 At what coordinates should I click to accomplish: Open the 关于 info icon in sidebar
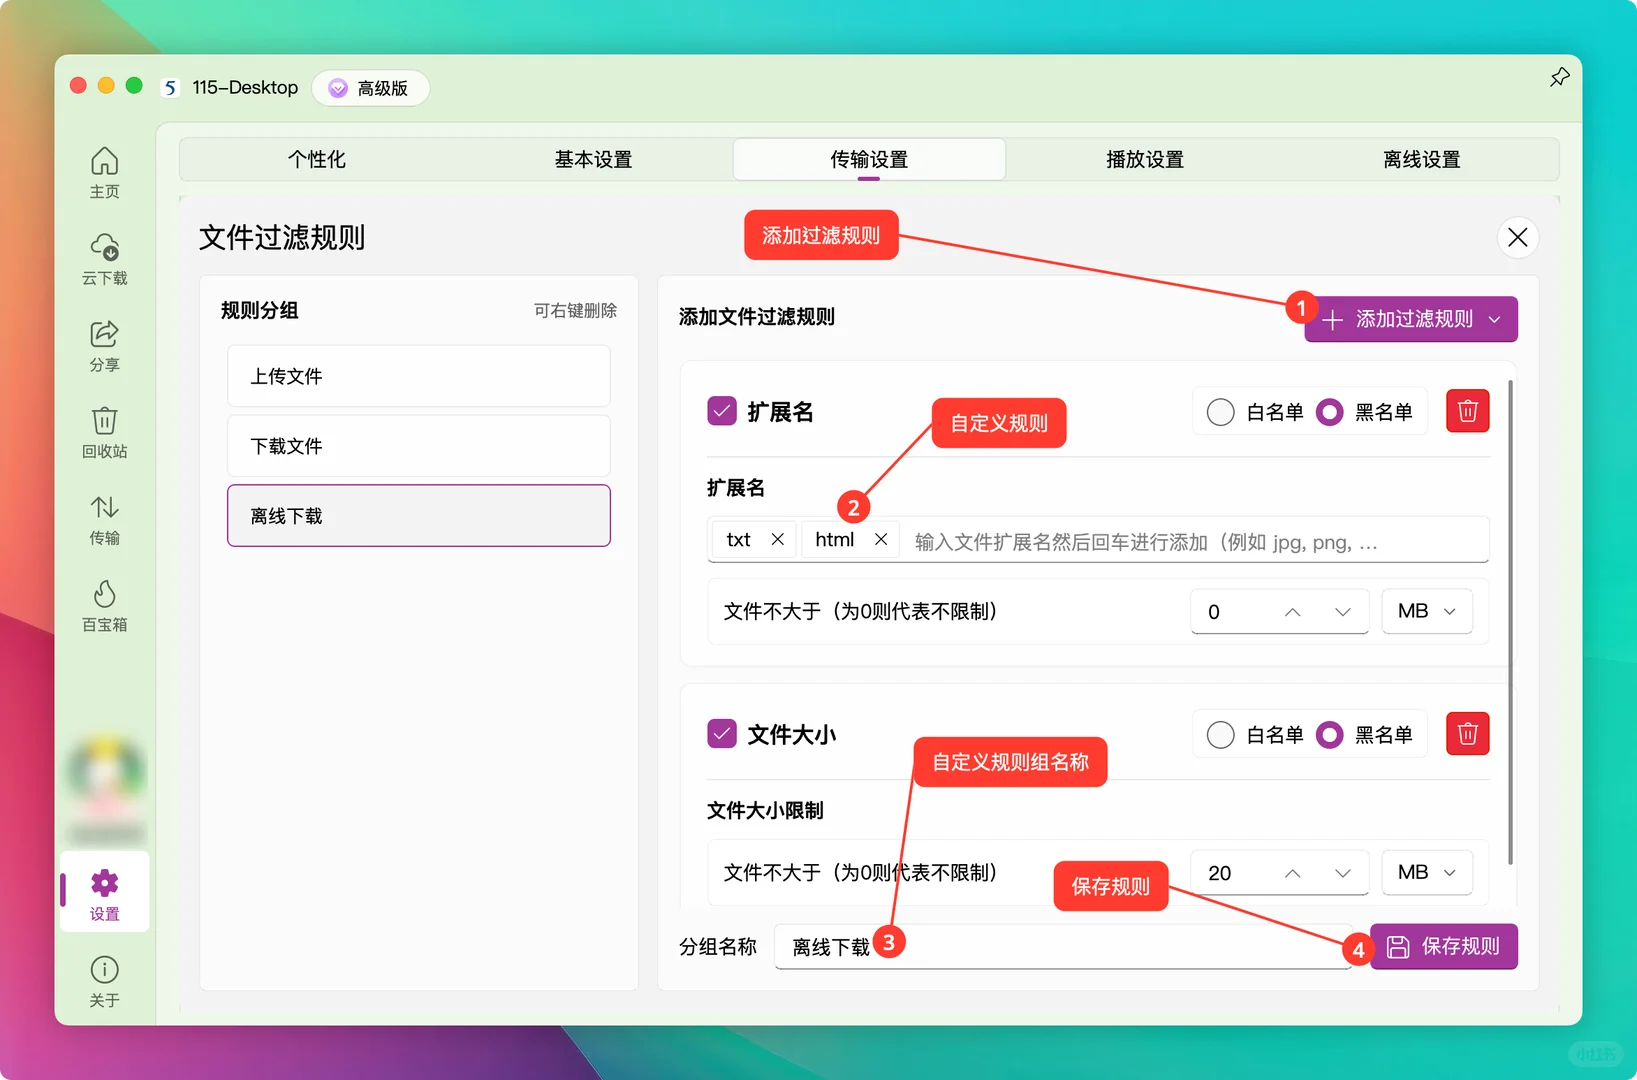pyautogui.click(x=104, y=977)
